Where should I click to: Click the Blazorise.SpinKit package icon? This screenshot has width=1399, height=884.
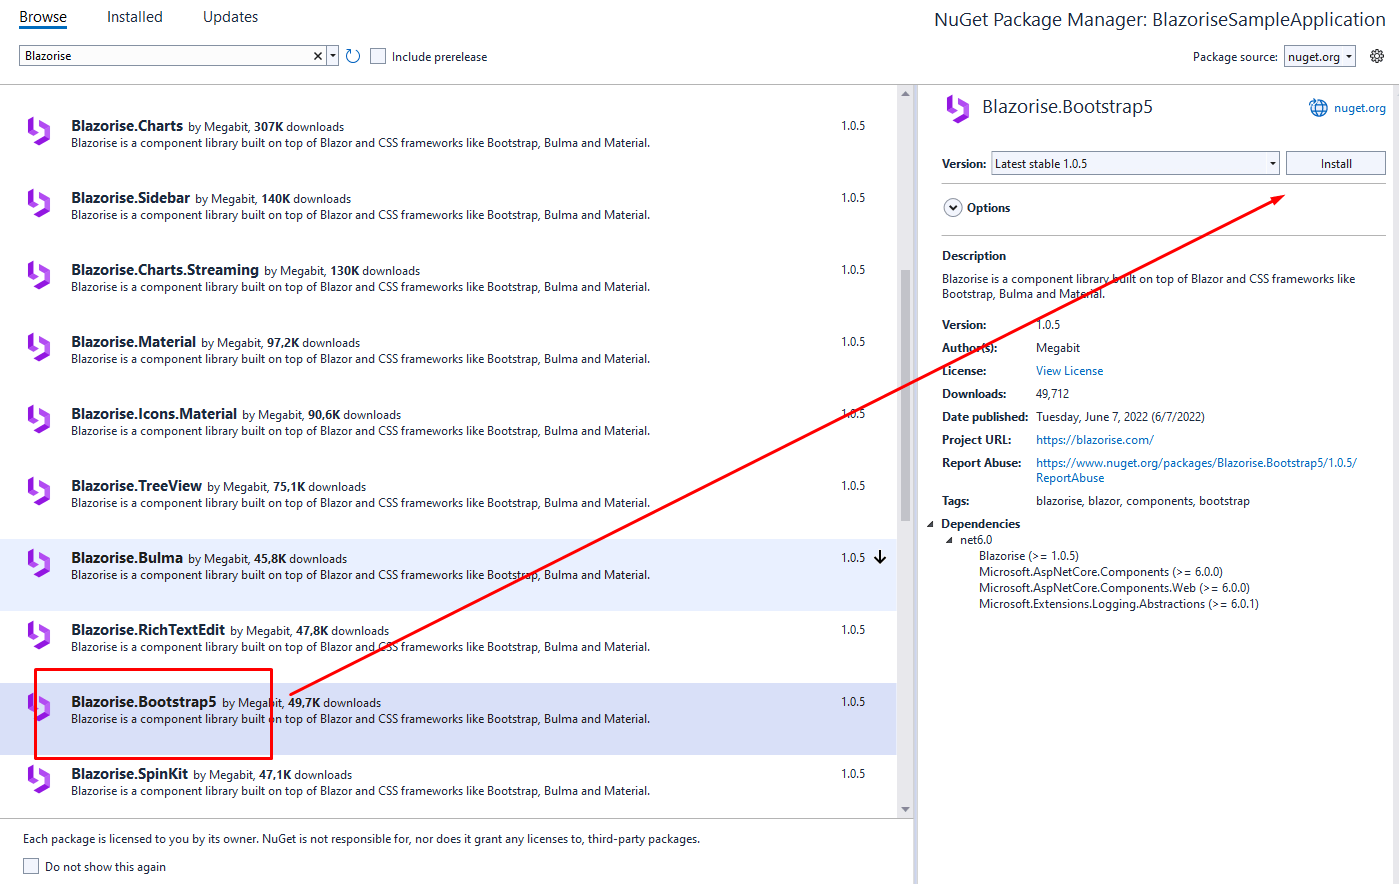[38, 779]
